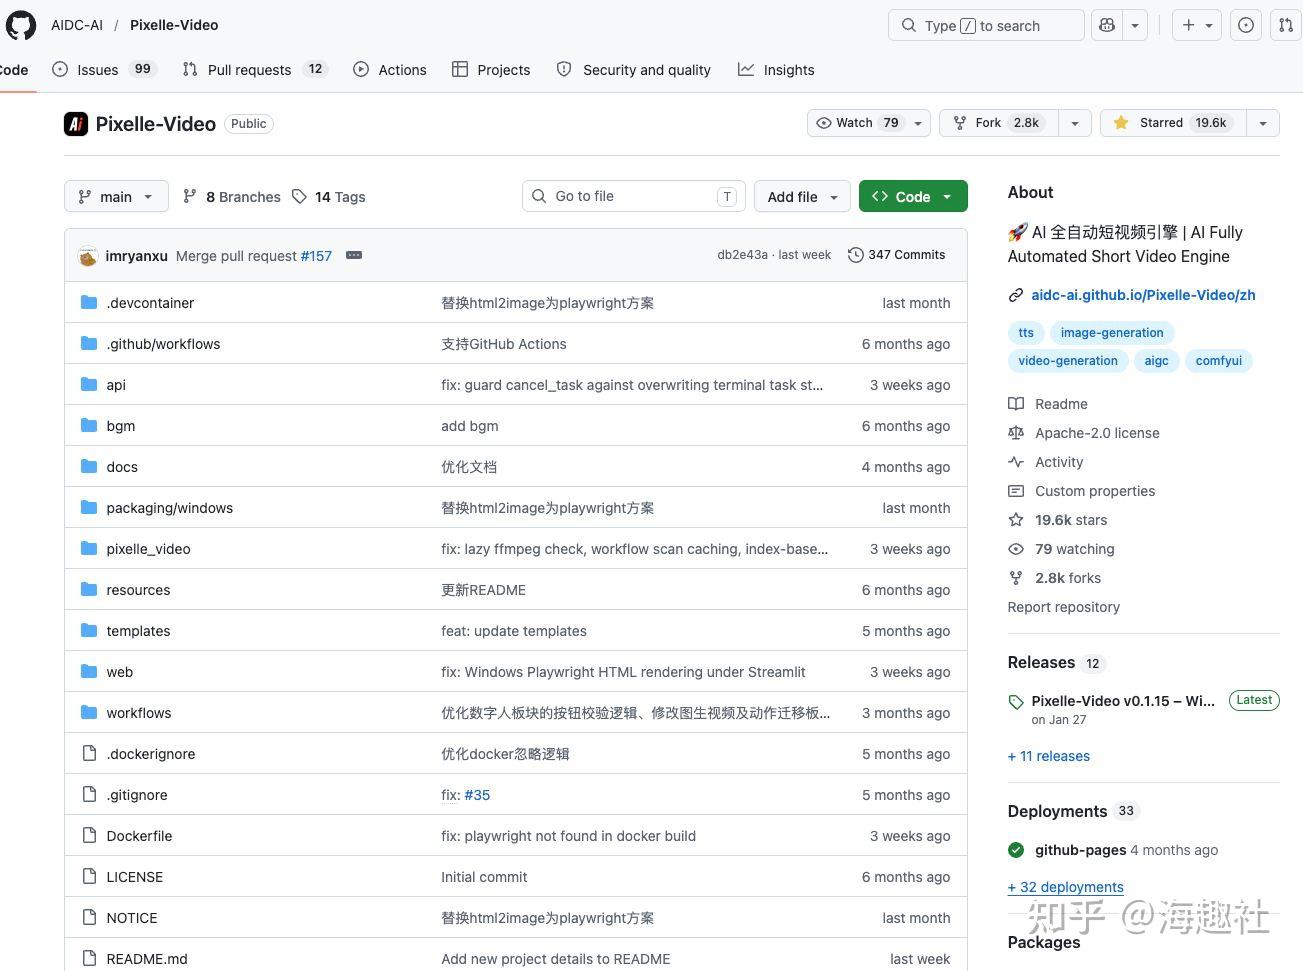Switch to the Actions tab

click(x=390, y=69)
